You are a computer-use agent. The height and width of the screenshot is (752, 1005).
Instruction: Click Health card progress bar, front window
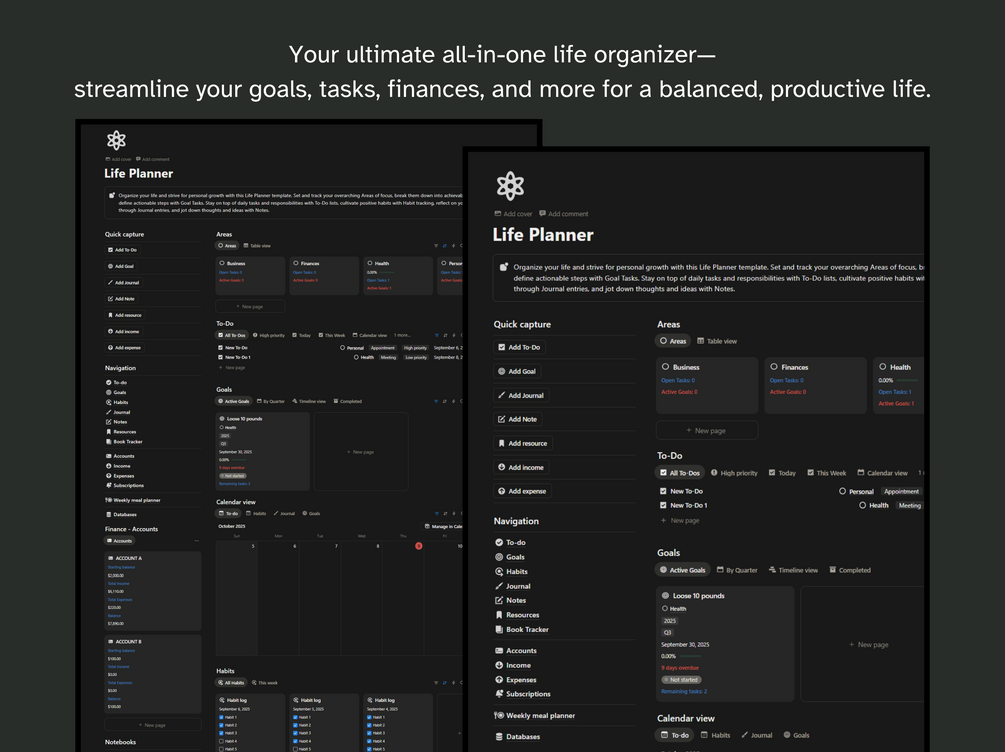click(x=907, y=380)
